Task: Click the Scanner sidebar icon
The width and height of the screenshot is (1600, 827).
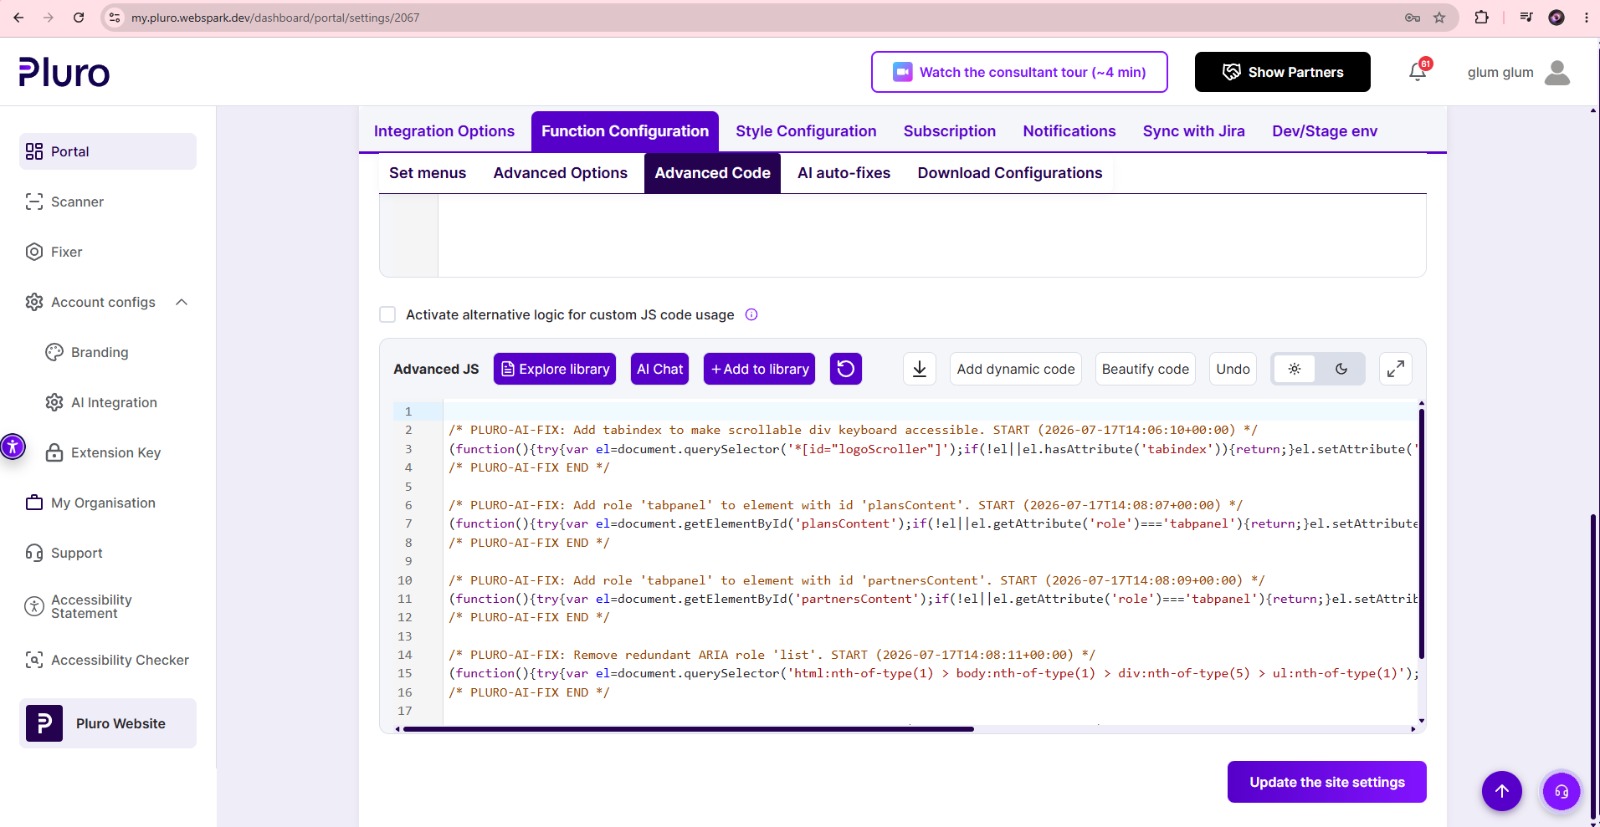Action: (34, 202)
